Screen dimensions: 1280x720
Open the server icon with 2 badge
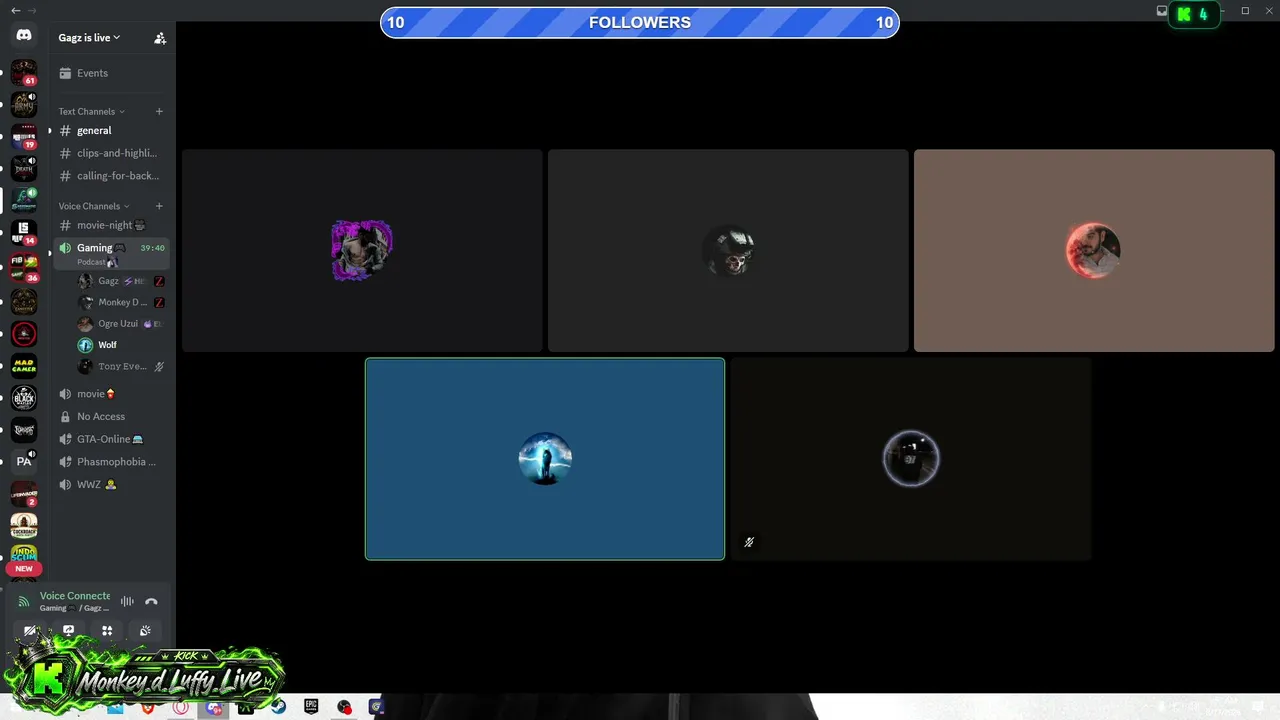point(24,494)
